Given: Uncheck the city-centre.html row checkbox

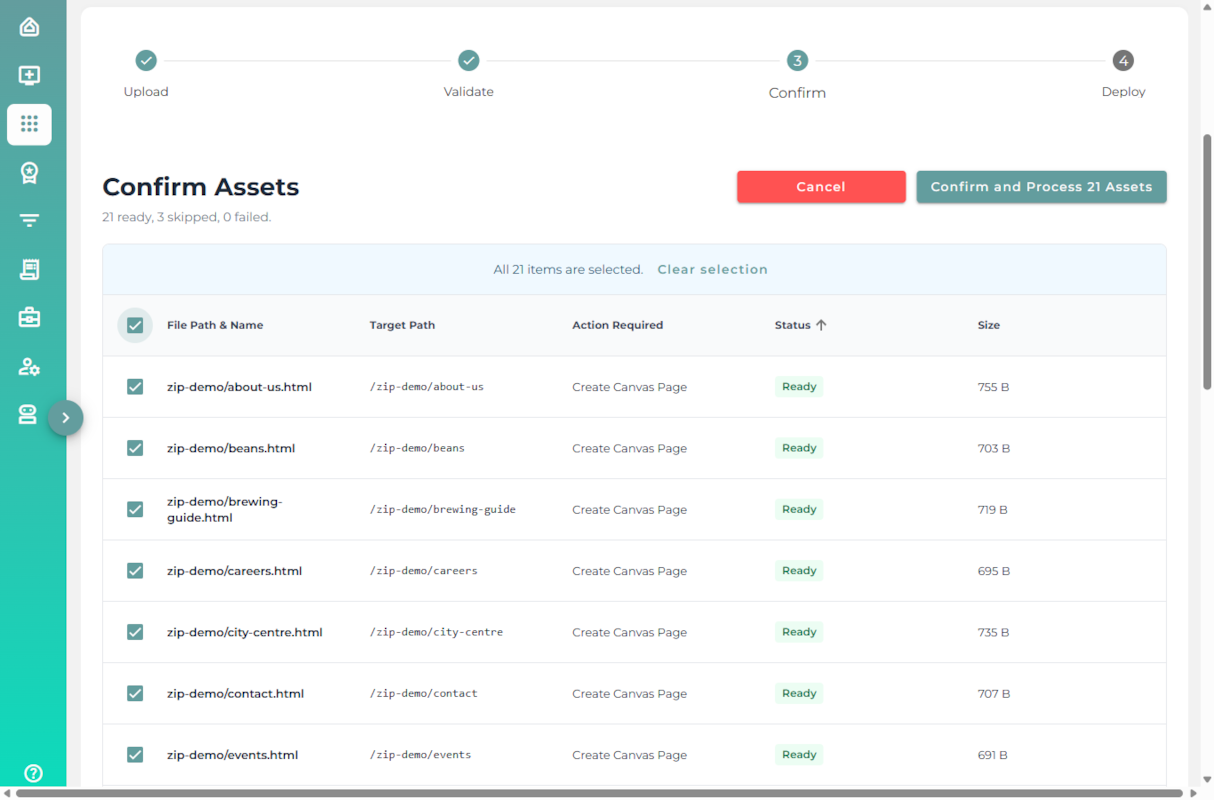Looking at the screenshot, I should point(135,632).
